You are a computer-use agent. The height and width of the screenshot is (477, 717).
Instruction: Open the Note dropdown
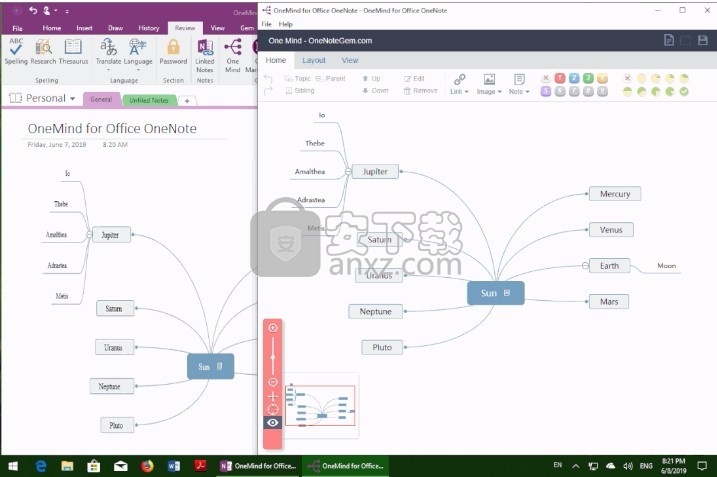pyautogui.click(x=519, y=85)
